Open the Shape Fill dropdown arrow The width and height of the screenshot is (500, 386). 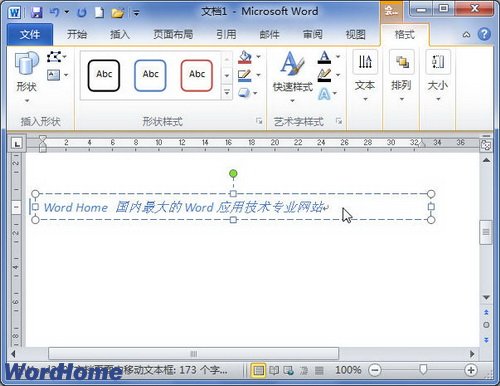point(259,57)
